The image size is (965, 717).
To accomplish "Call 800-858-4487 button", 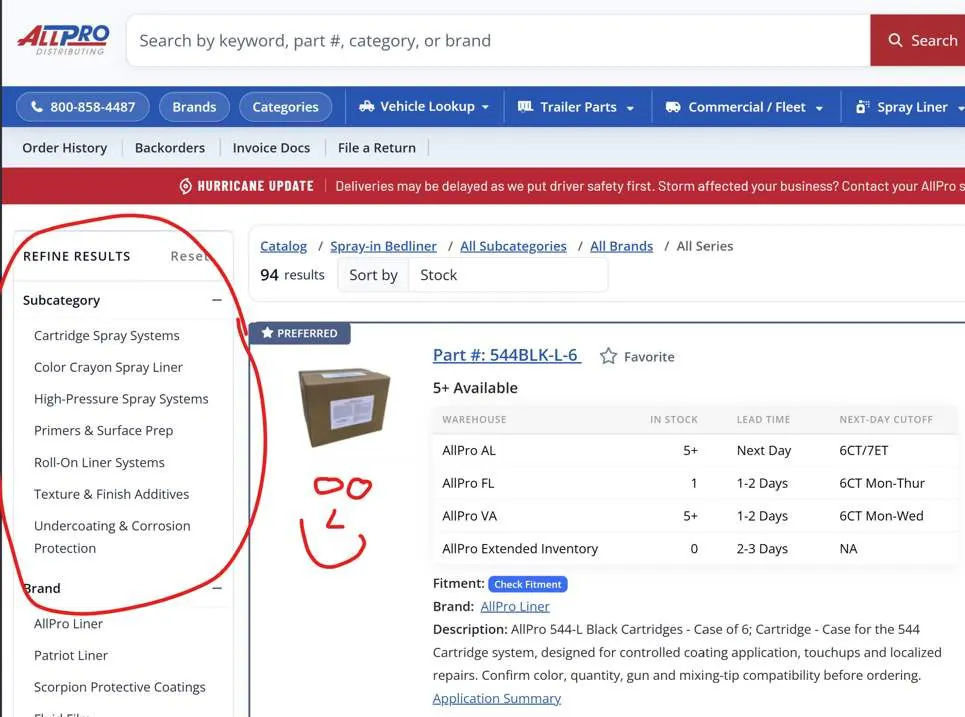I will point(83,107).
